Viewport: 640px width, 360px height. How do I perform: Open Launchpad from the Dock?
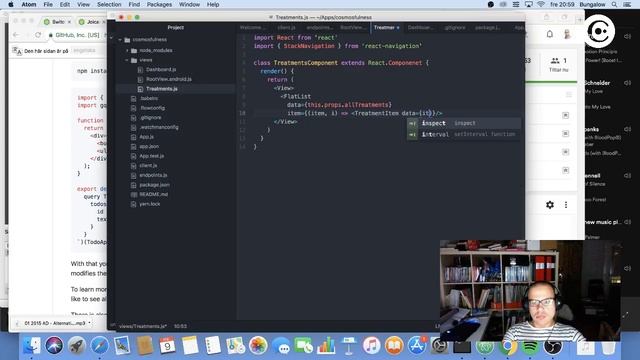77,346
